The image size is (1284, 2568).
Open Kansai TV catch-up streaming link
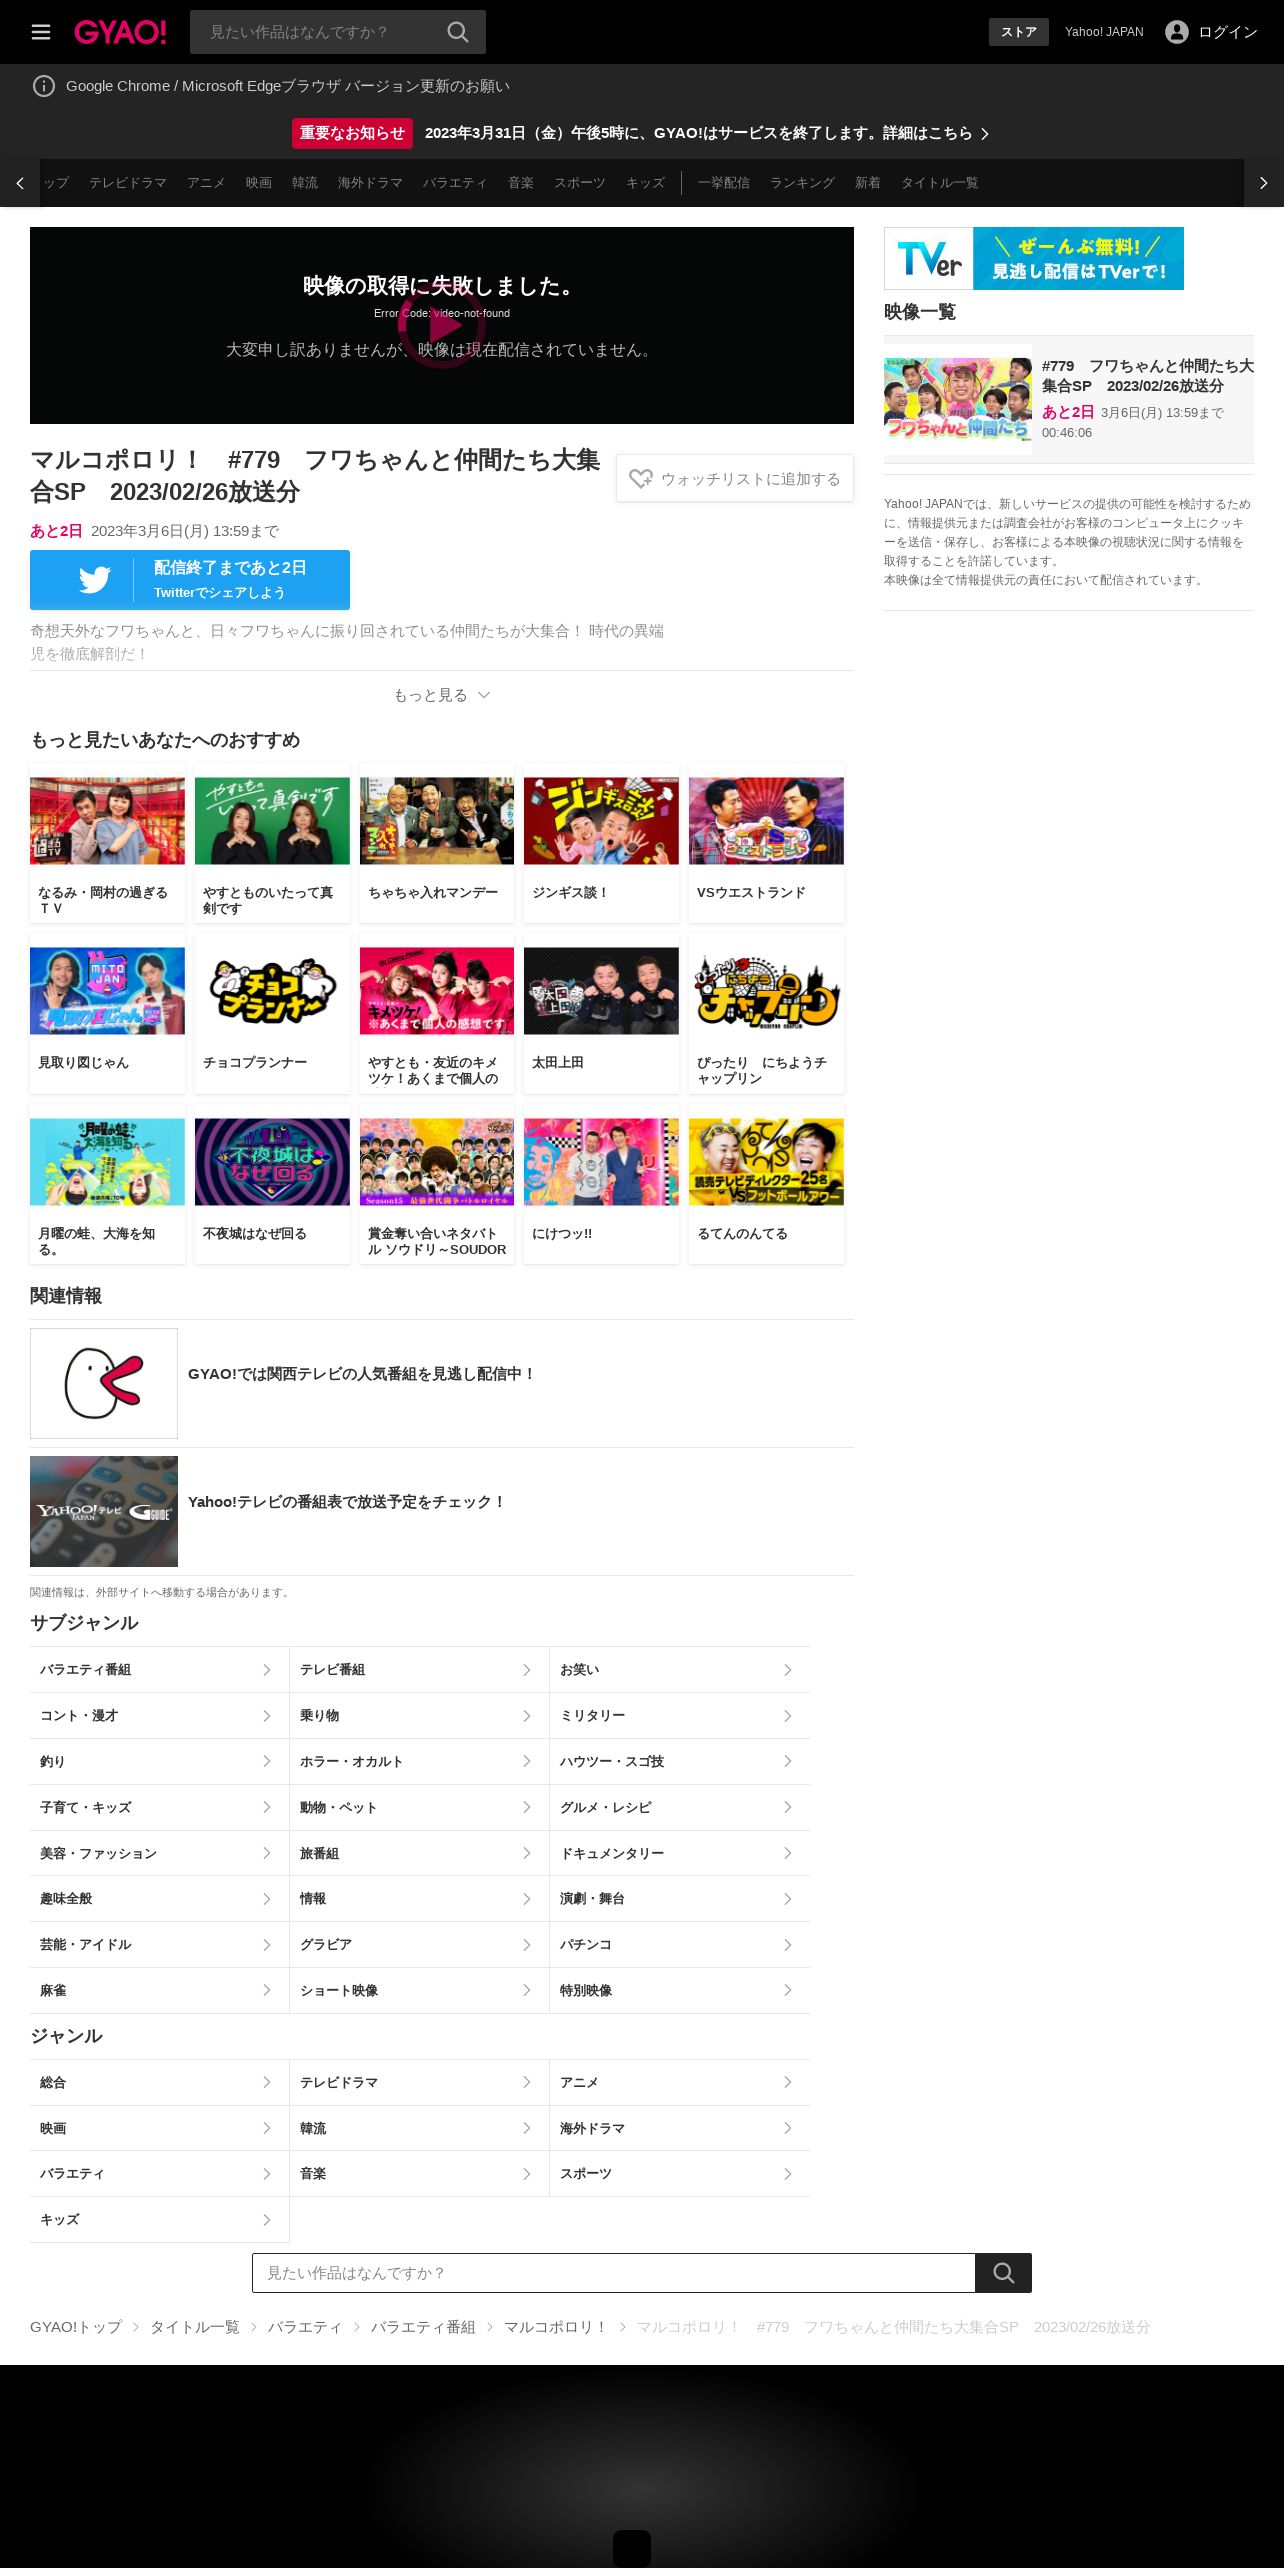[x=361, y=1374]
